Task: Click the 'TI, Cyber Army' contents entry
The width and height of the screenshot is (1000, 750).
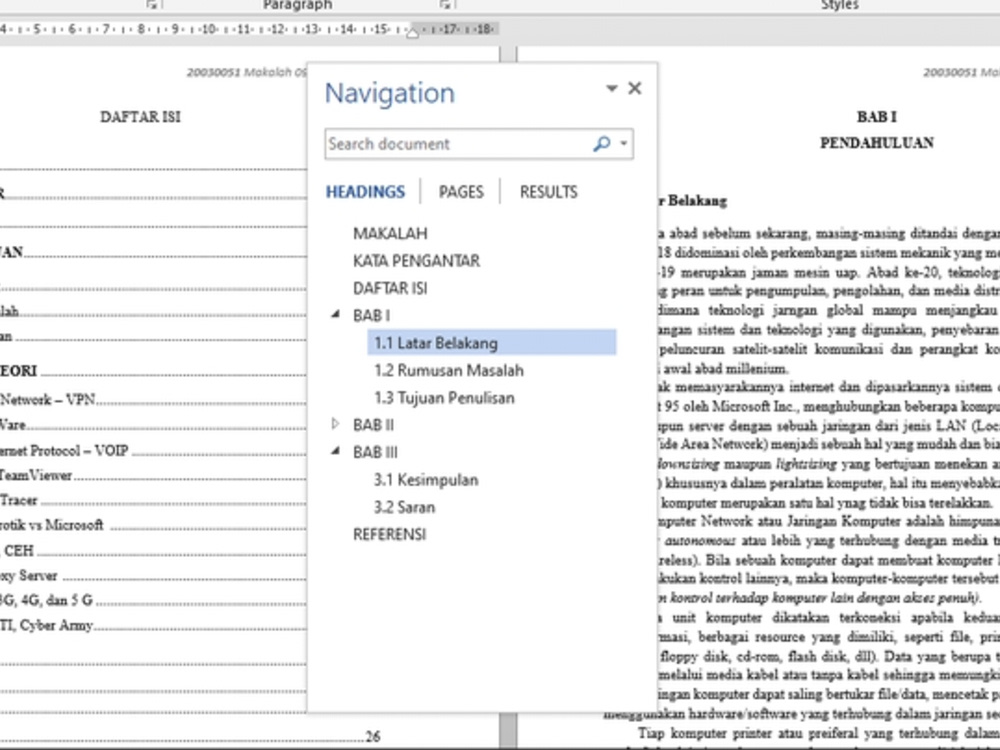Action: [x=47, y=626]
